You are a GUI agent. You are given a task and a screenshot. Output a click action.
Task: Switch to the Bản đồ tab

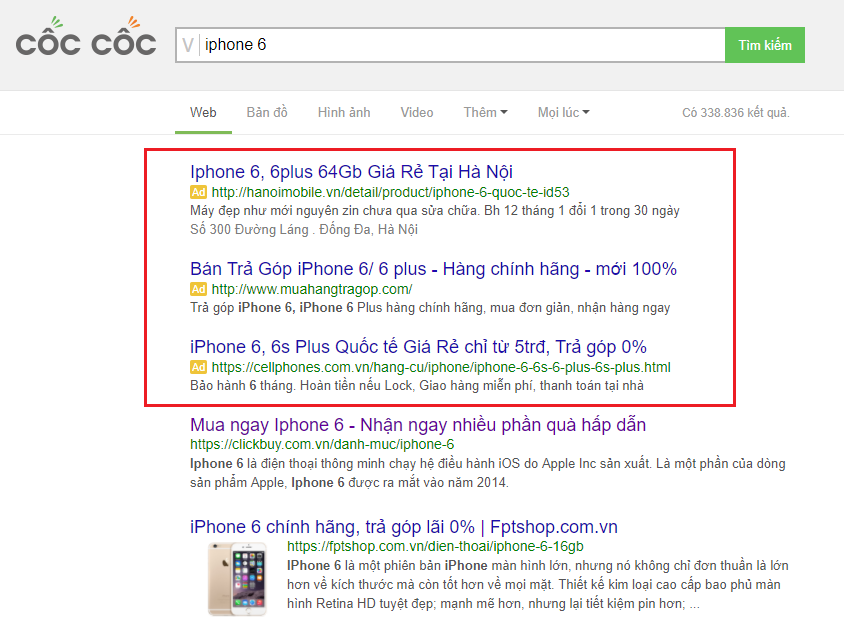pyautogui.click(x=267, y=112)
